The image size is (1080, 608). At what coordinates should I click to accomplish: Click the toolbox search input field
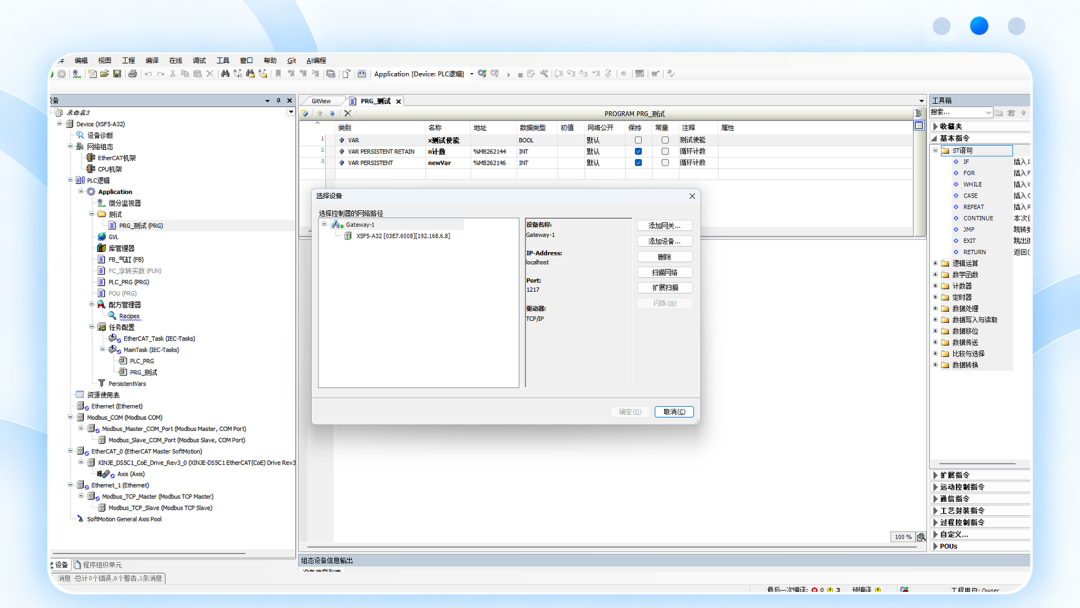coord(961,112)
